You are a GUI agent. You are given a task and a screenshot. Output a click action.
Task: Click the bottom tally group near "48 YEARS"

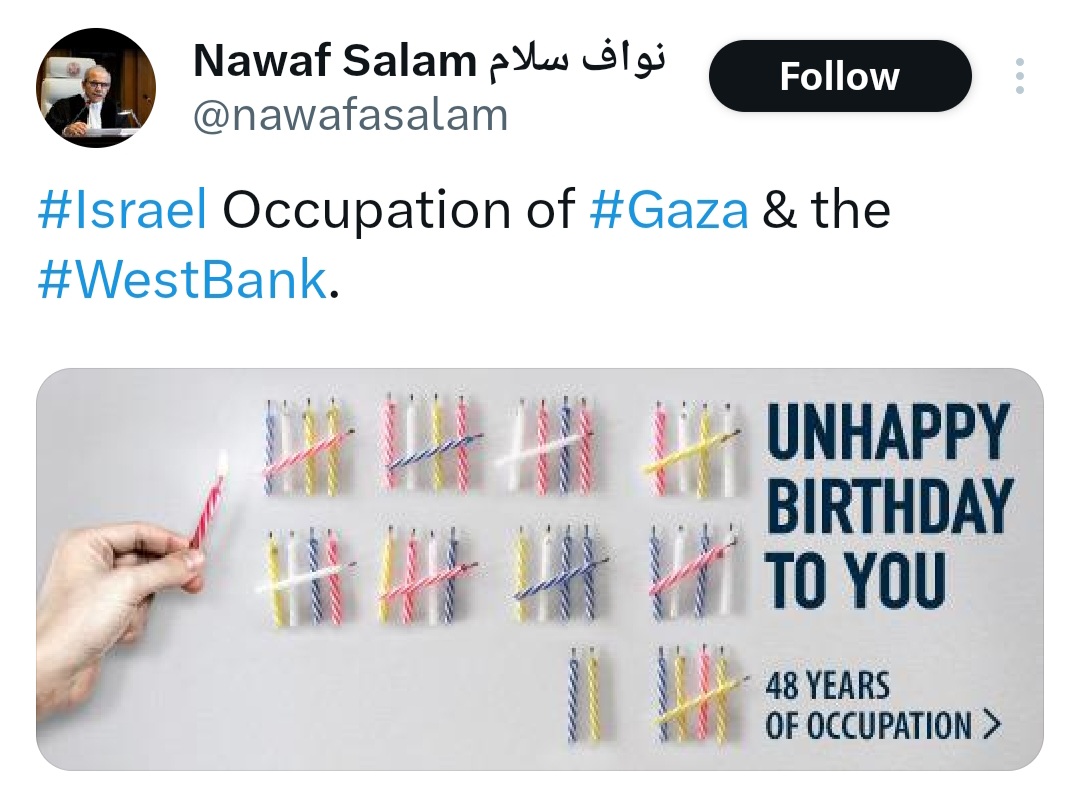(695, 693)
